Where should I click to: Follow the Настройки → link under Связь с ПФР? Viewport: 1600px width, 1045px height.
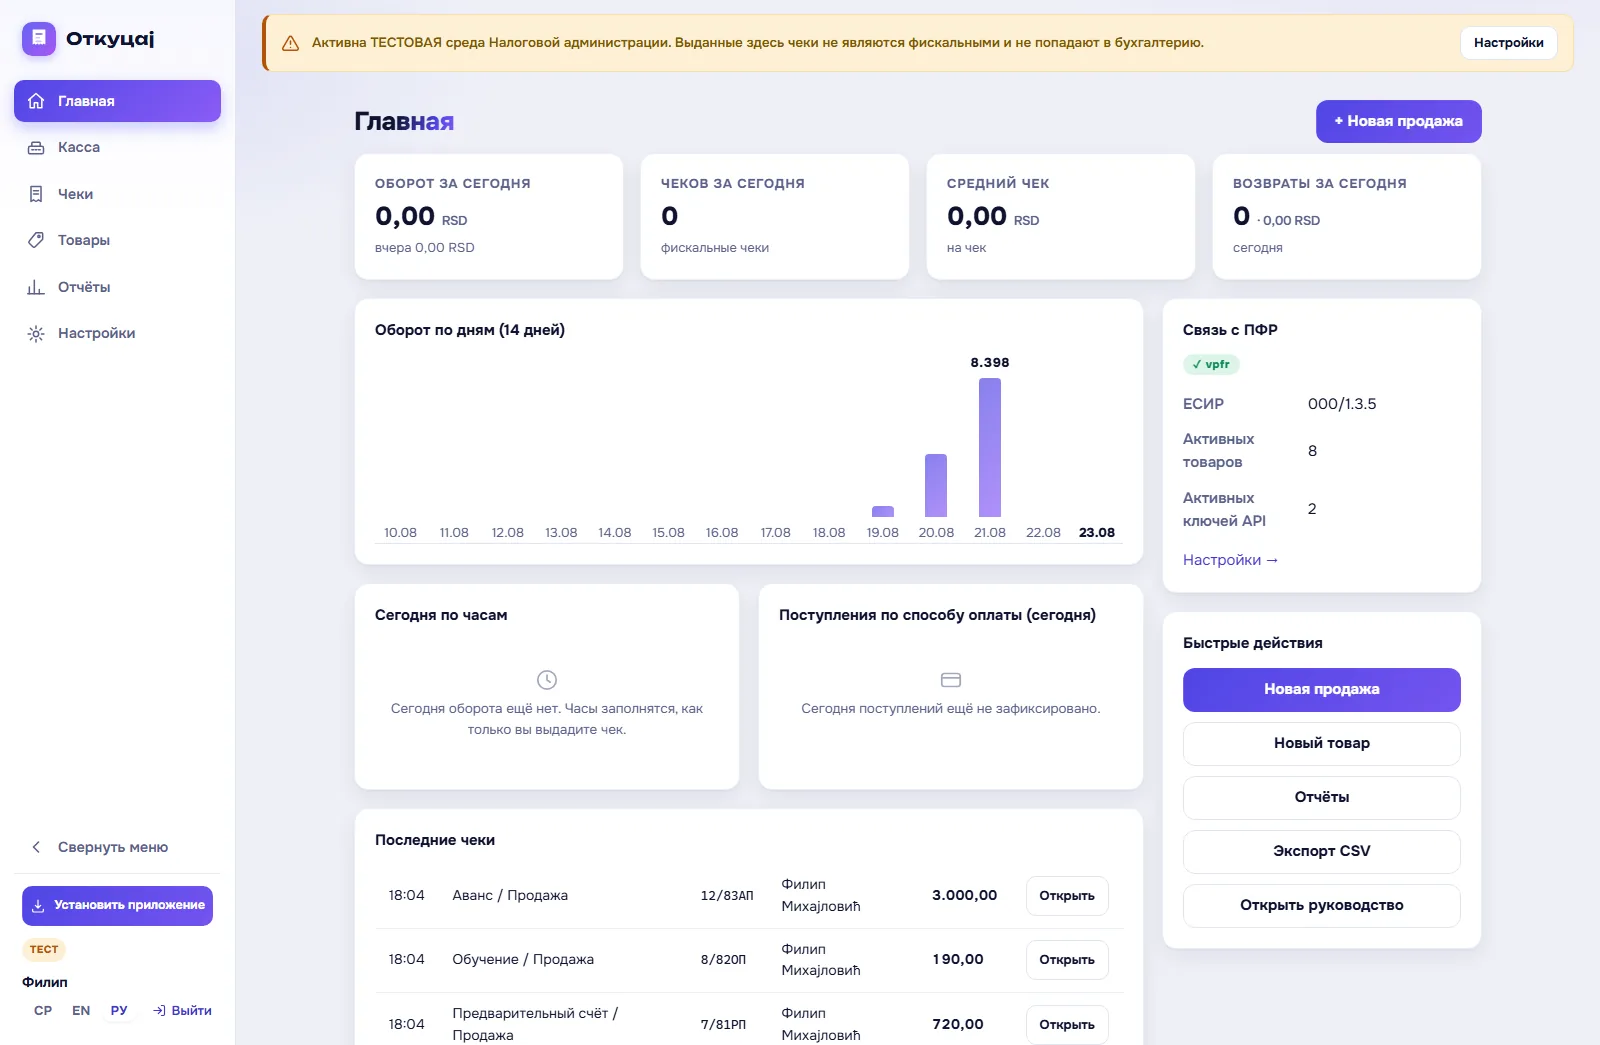tap(1230, 560)
